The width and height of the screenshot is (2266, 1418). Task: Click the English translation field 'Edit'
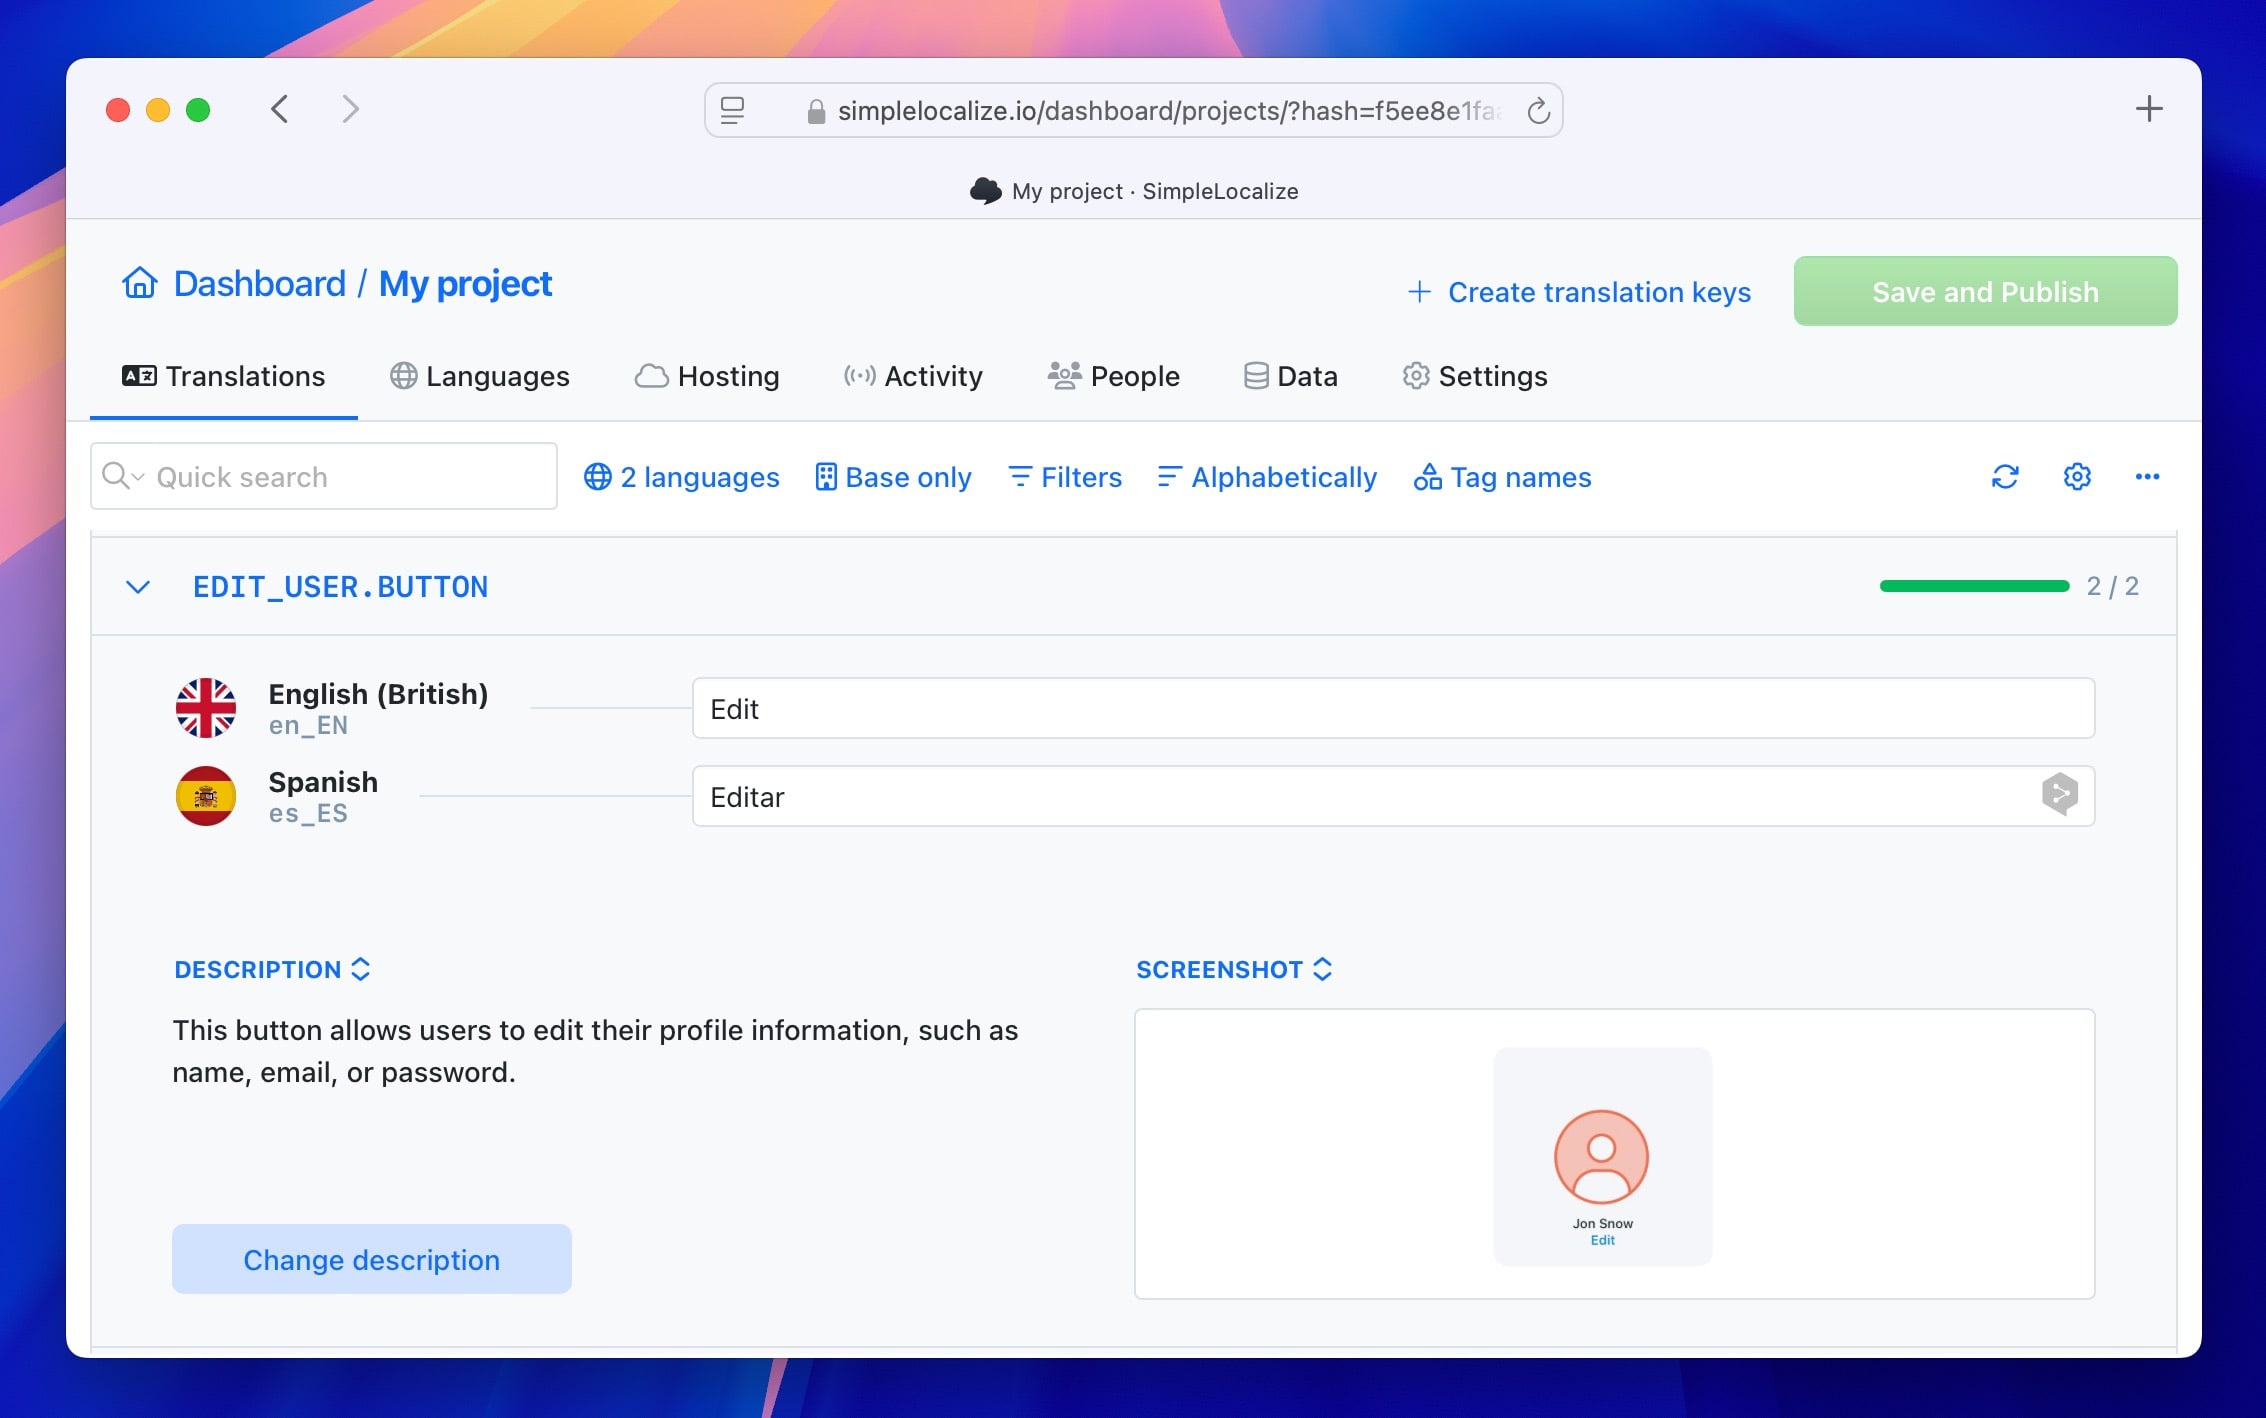[1393, 708]
